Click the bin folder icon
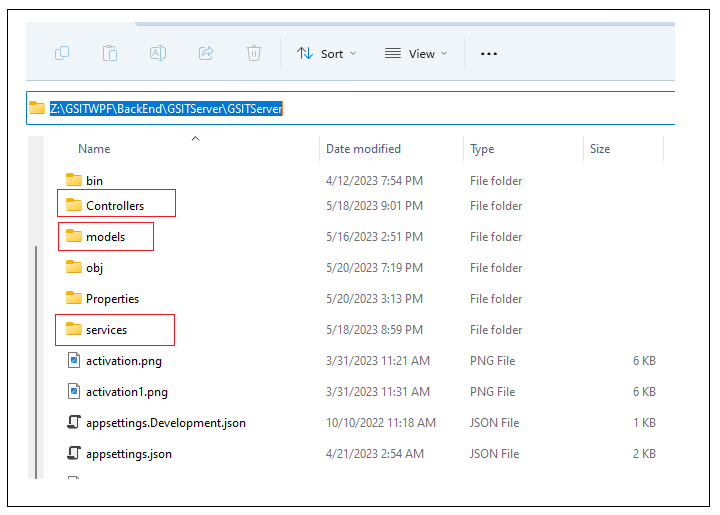The height and width of the screenshot is (515, 720). tap(73, 179)
